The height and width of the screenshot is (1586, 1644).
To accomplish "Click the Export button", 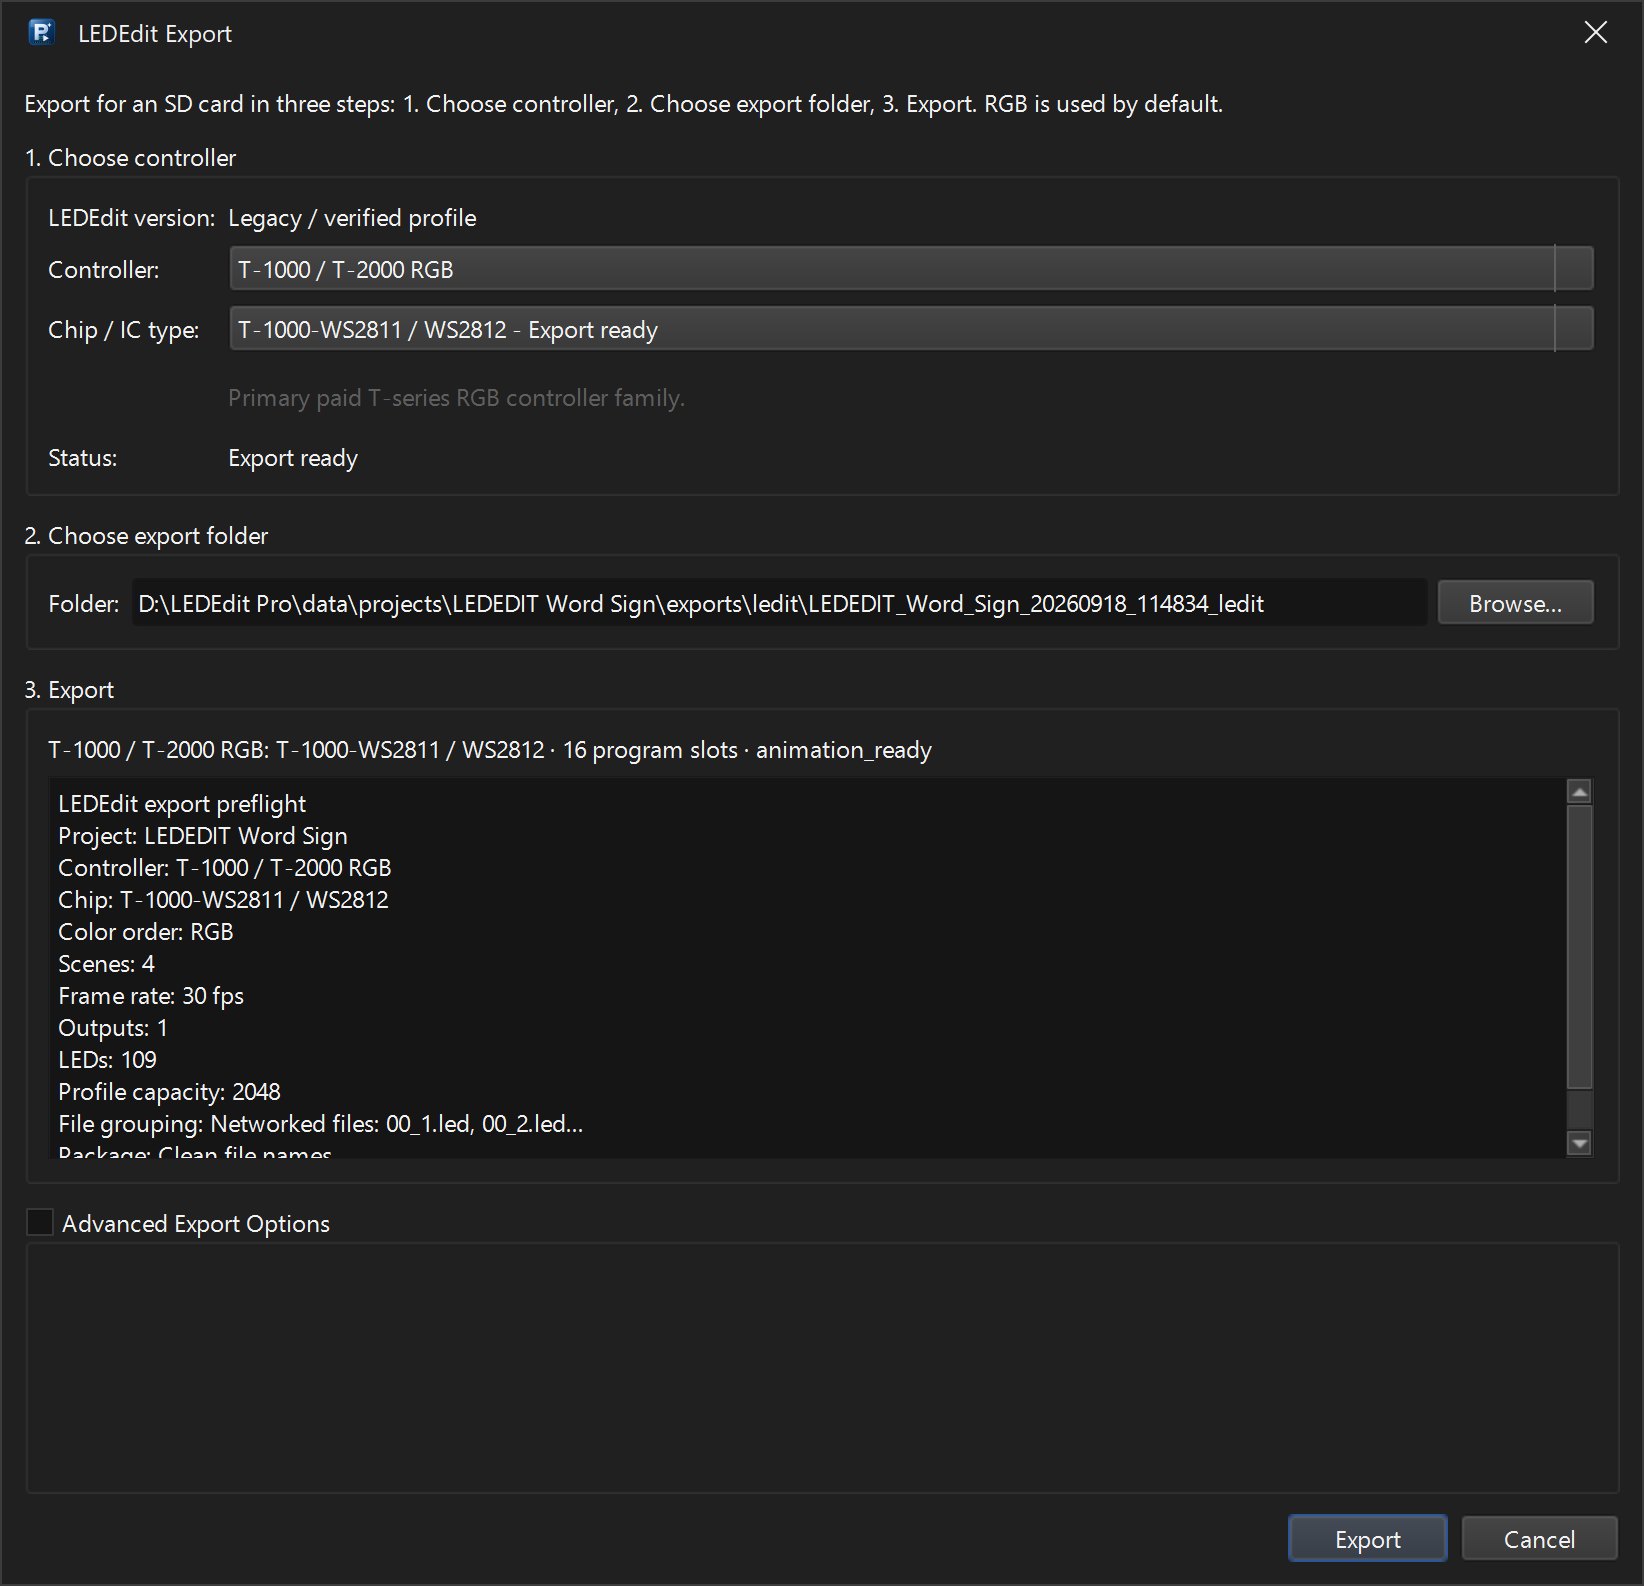I will (x=1367, y=1539).
